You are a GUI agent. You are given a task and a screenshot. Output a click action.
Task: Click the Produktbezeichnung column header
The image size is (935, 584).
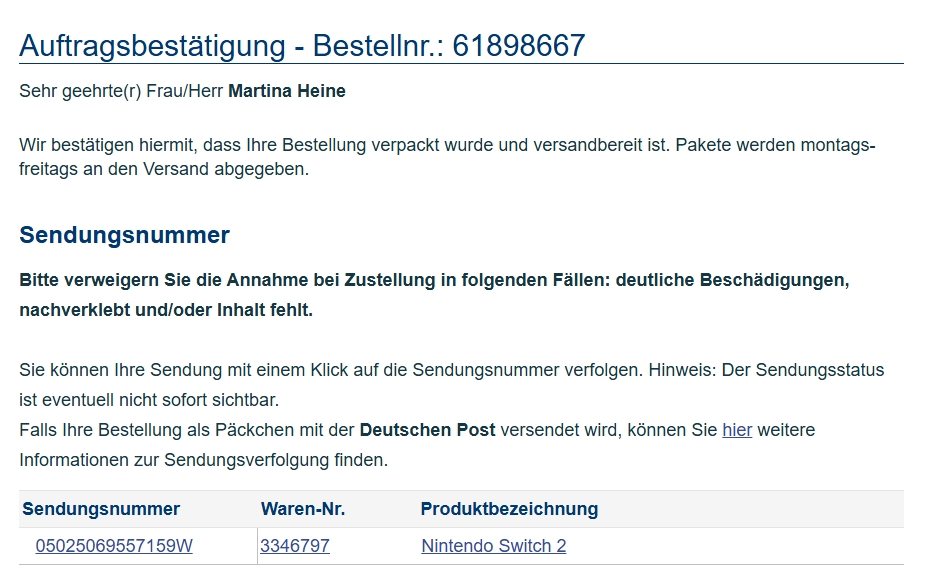click(x=509, y=509)
